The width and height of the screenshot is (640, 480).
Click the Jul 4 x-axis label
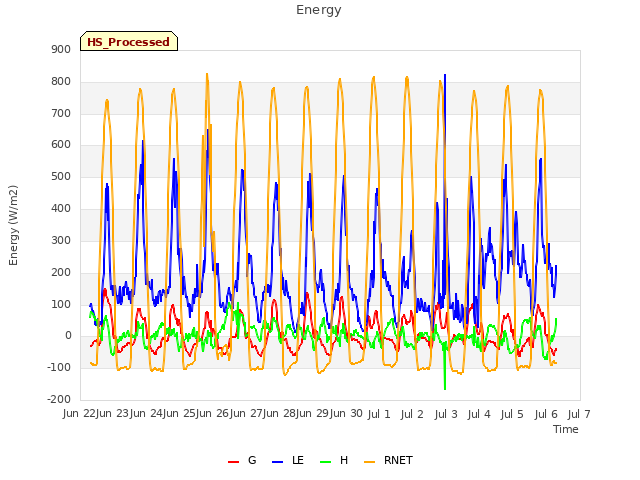click(x=479, y=414)
